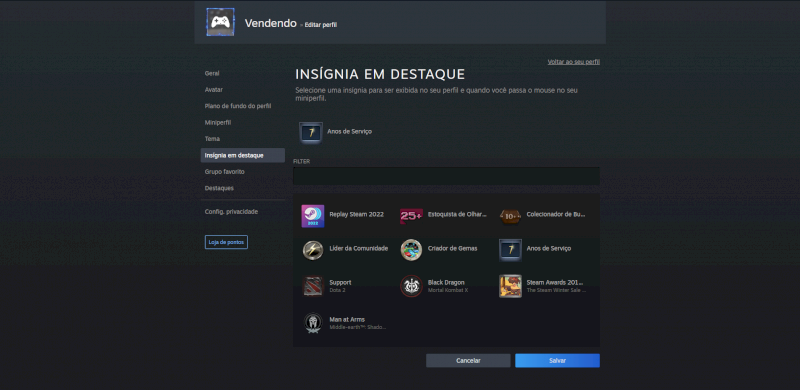The height and width of the screenshot is (390, 800).
Task: Select the Man at Arms badge icon
Action: coord(313,323)
